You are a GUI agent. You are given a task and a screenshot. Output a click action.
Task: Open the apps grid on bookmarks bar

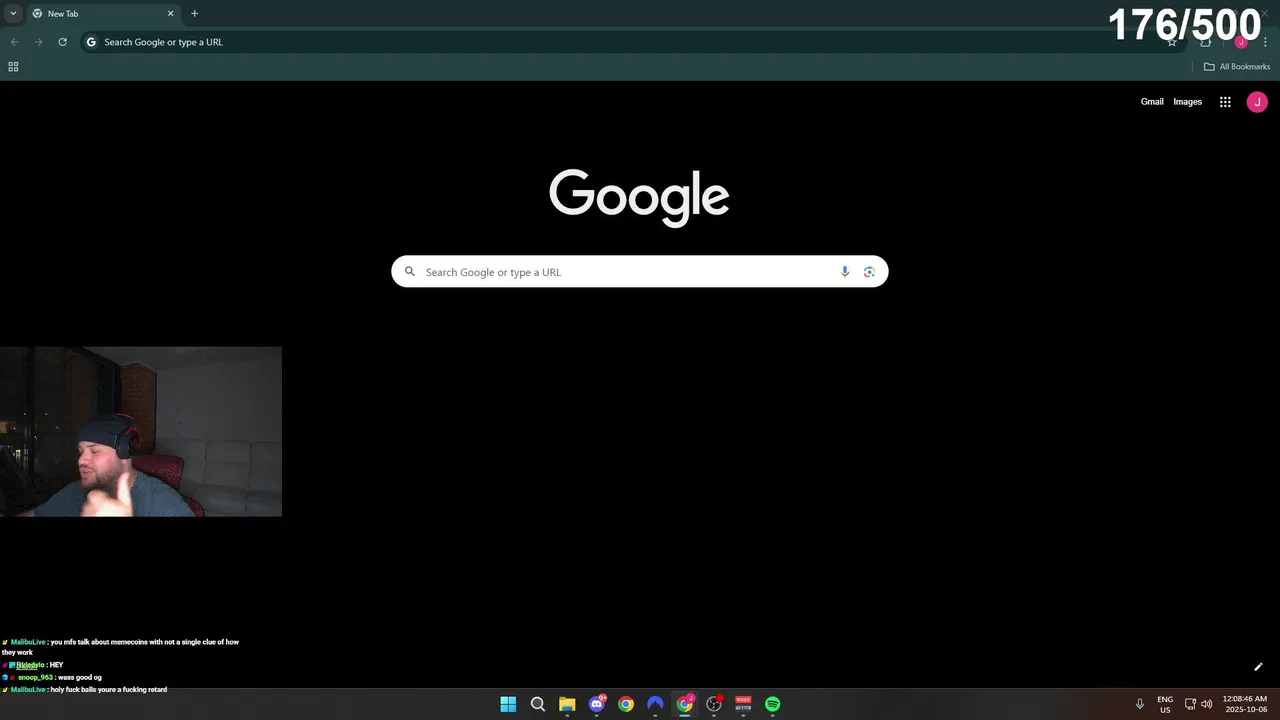point(13,67)
